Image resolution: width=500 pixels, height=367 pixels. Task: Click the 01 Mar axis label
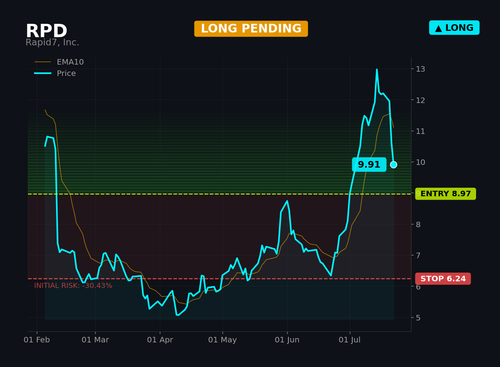(95, 340)
